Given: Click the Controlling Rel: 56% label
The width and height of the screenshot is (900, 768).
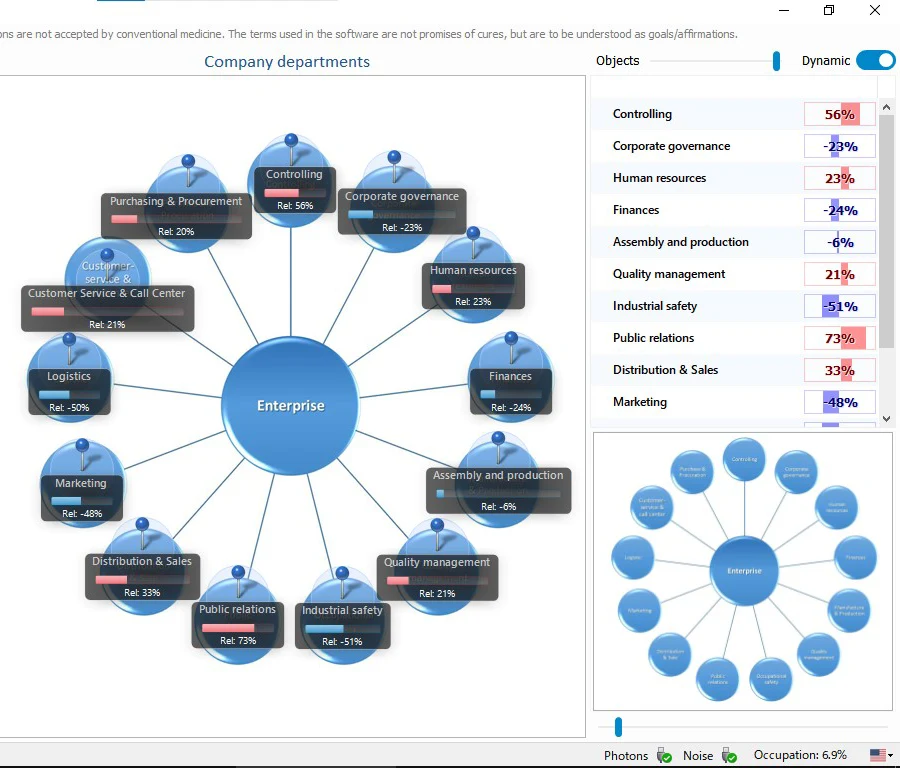Looking at the screenshot, I should click(294, 189).
